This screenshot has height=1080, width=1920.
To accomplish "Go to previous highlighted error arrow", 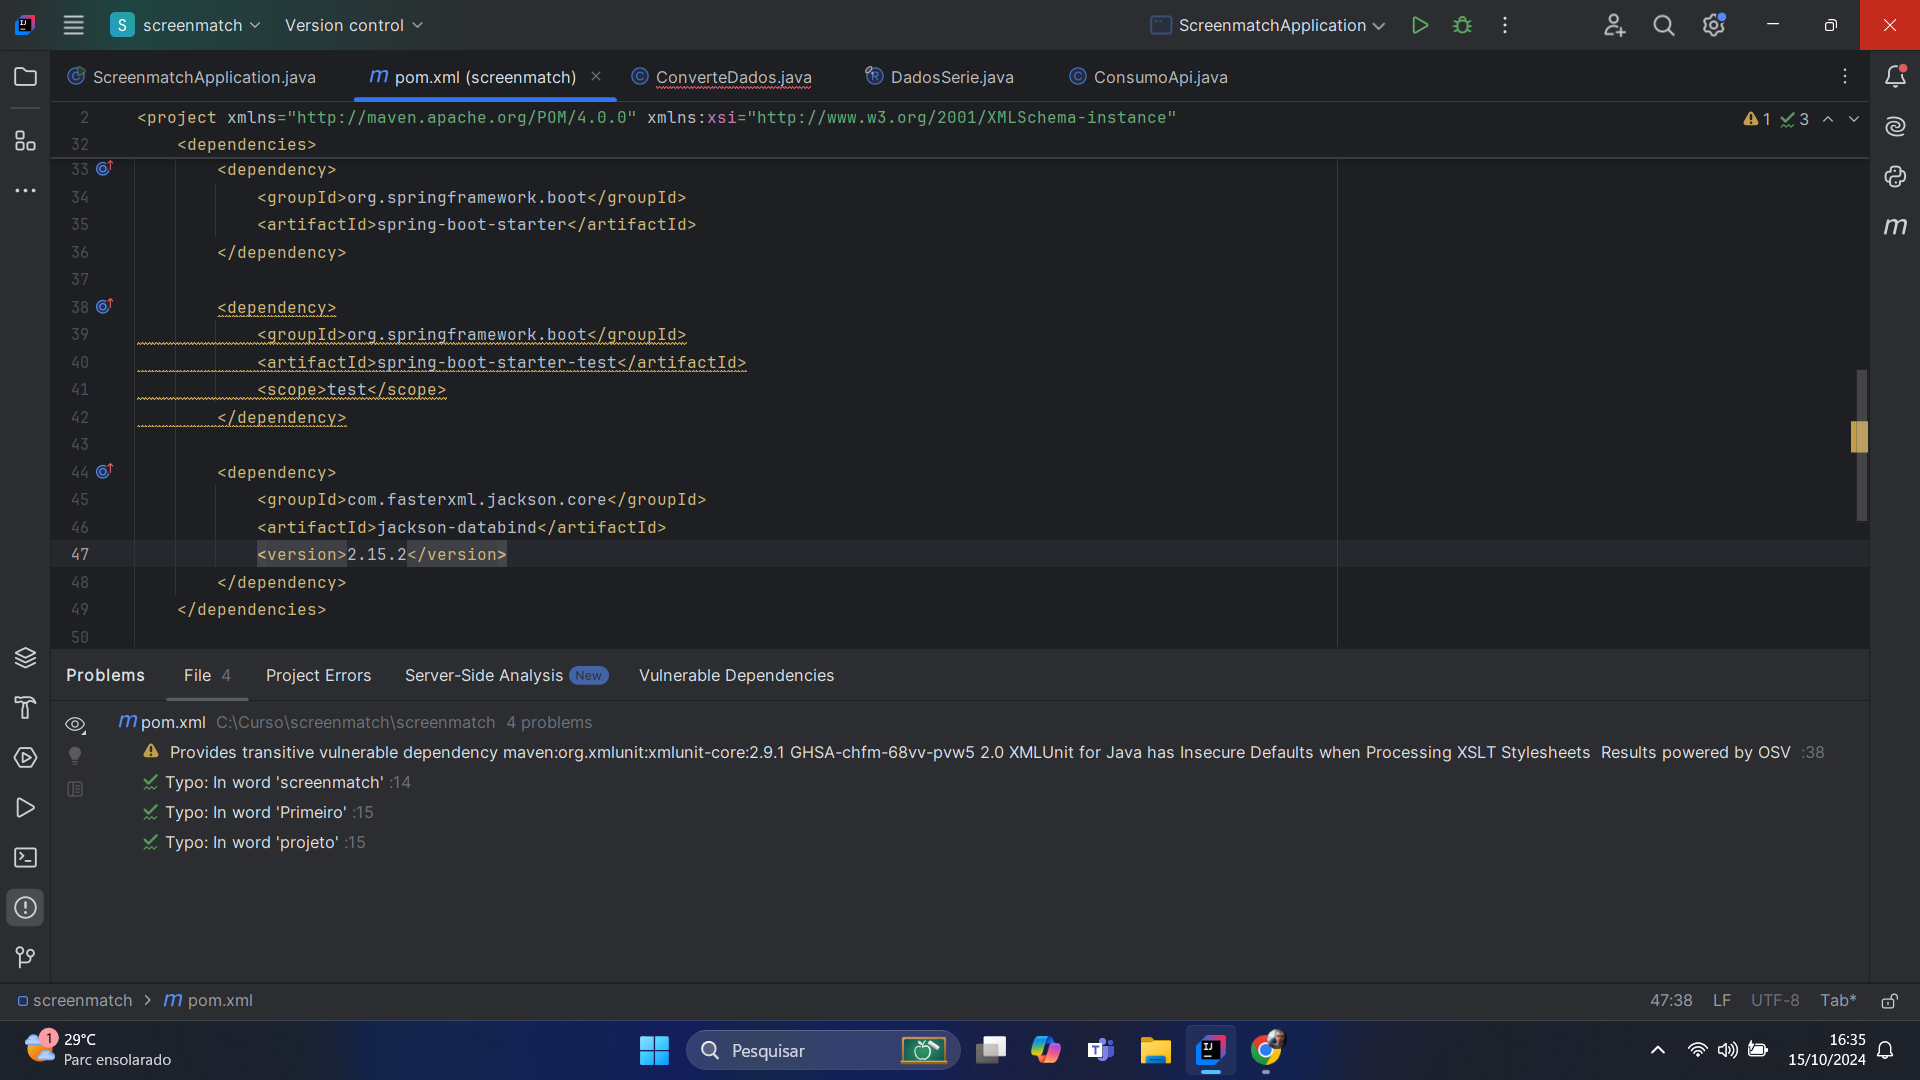I will pyautogui.click(x=1828, y=119).
